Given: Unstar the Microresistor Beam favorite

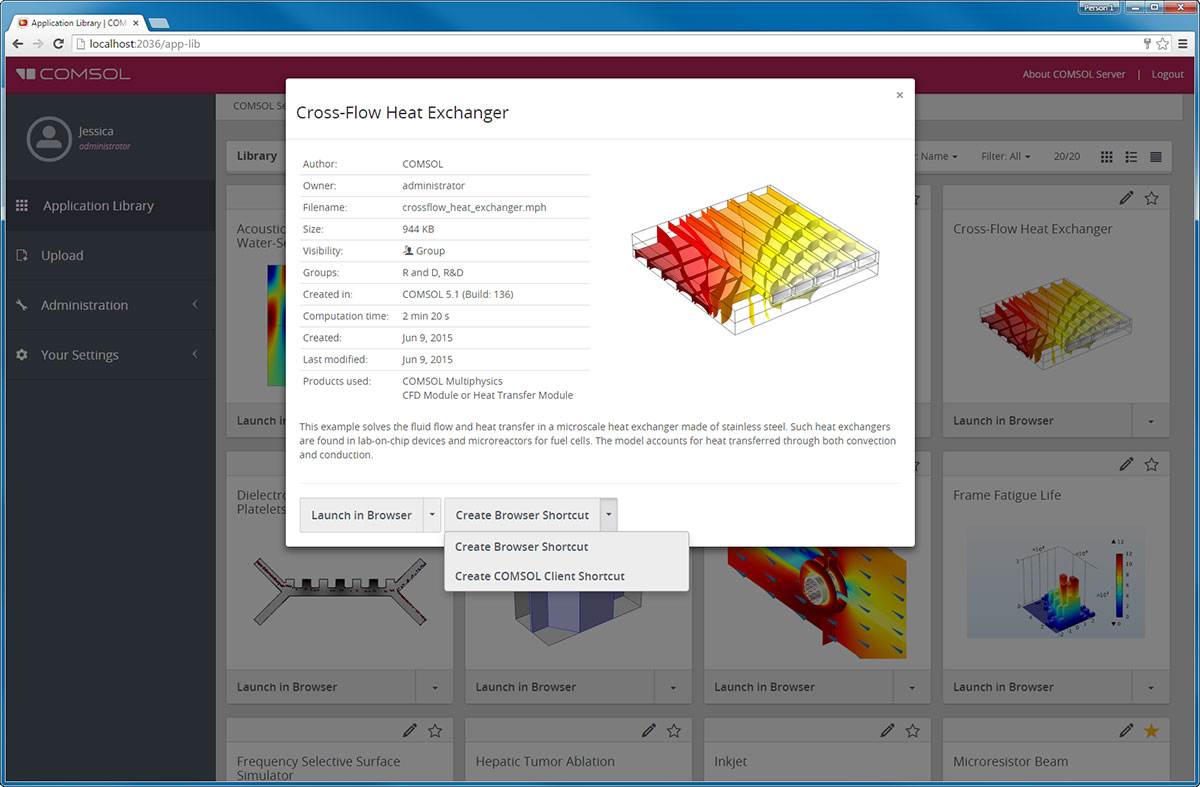Looking at the screenshot, I should pyautogui.click(x=1151, y=731).
